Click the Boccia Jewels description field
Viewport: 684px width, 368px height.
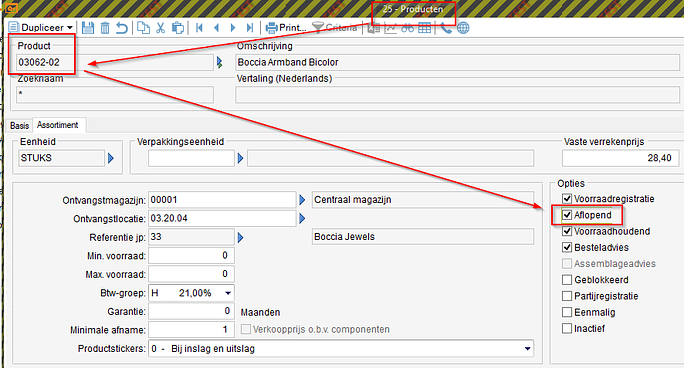coord(423,237)
